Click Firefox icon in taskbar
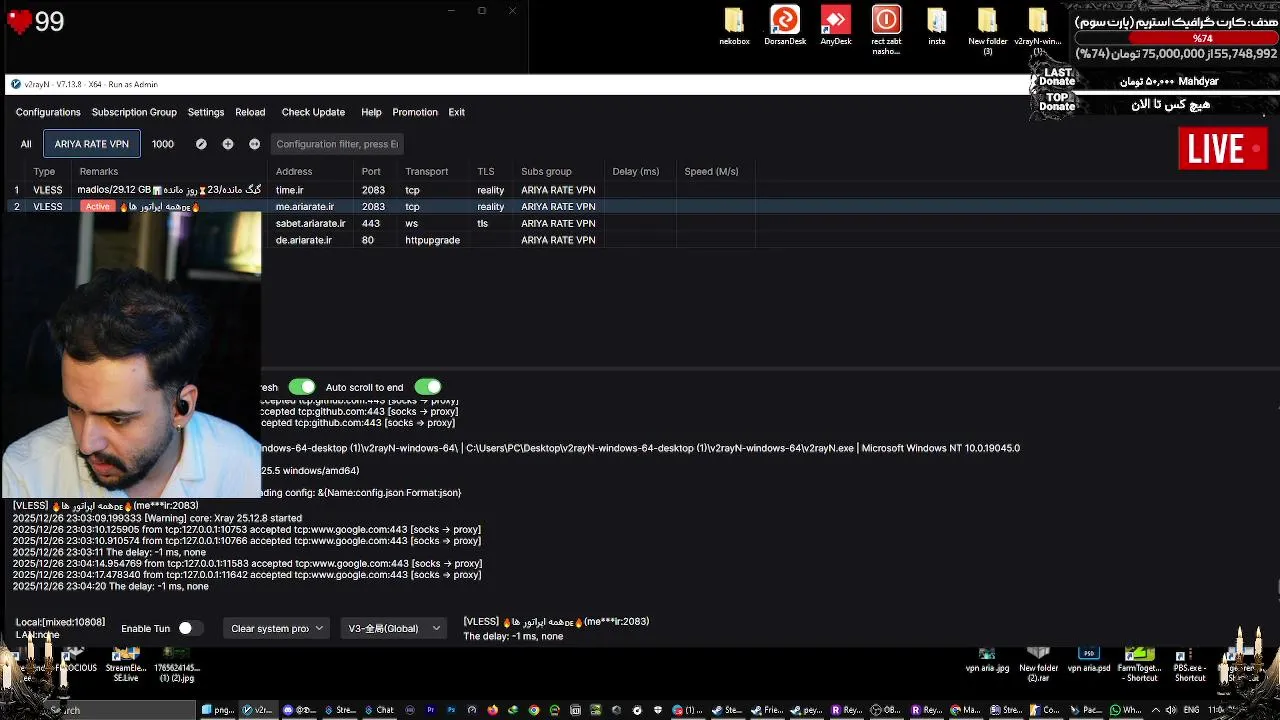 point(493,710)
